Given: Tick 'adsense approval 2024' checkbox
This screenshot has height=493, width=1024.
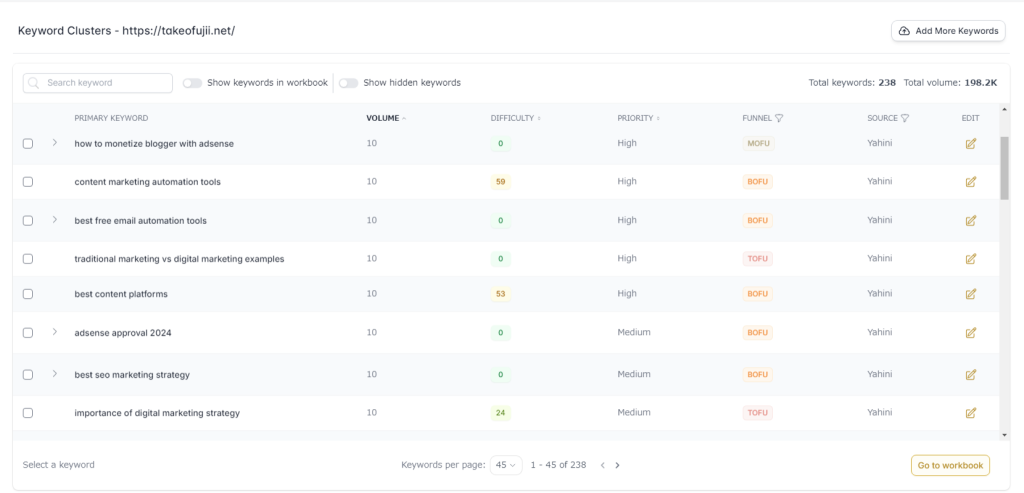Looking at the screenshot, I should point(28,332).
